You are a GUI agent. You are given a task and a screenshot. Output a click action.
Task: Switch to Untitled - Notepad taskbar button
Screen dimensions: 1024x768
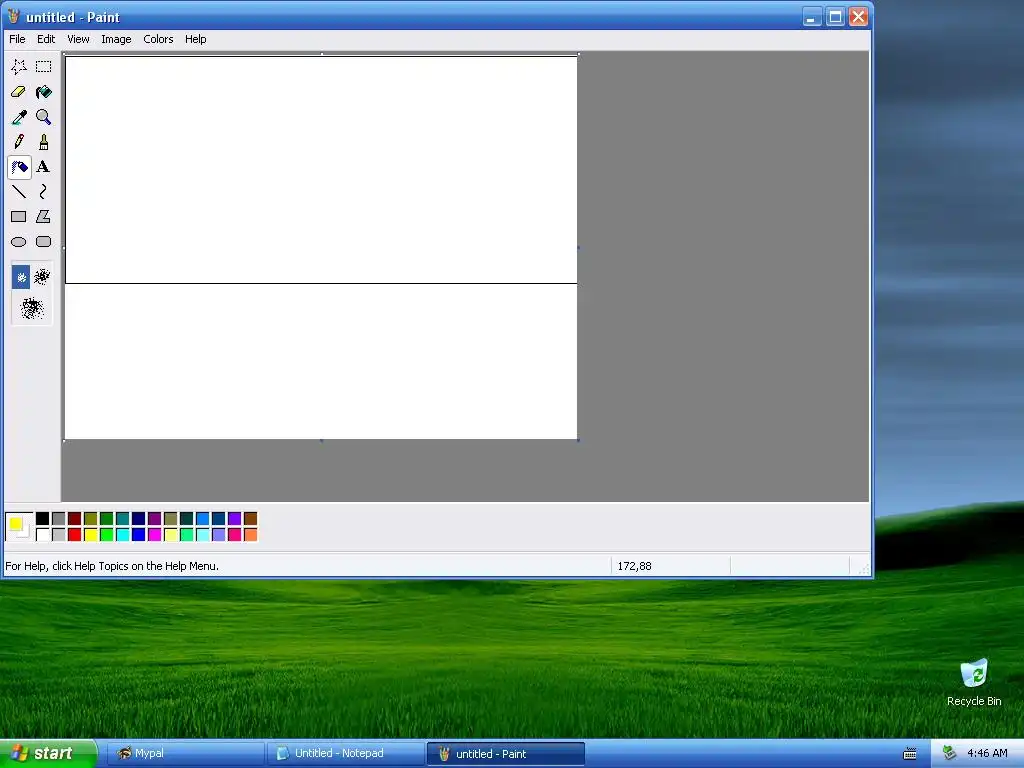[345, 754]
